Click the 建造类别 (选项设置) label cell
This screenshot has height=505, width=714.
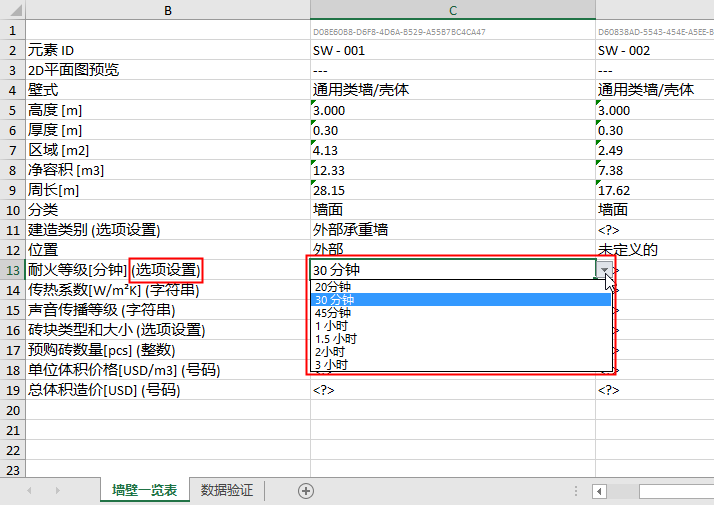(168, 230)
